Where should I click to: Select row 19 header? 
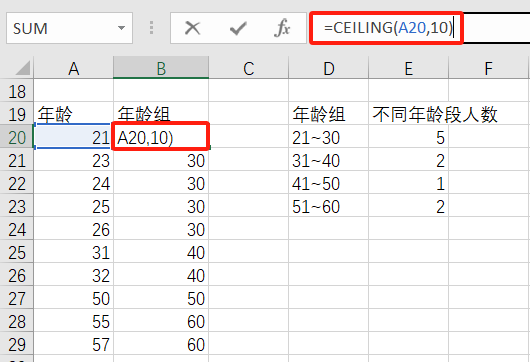click(17, 113)
